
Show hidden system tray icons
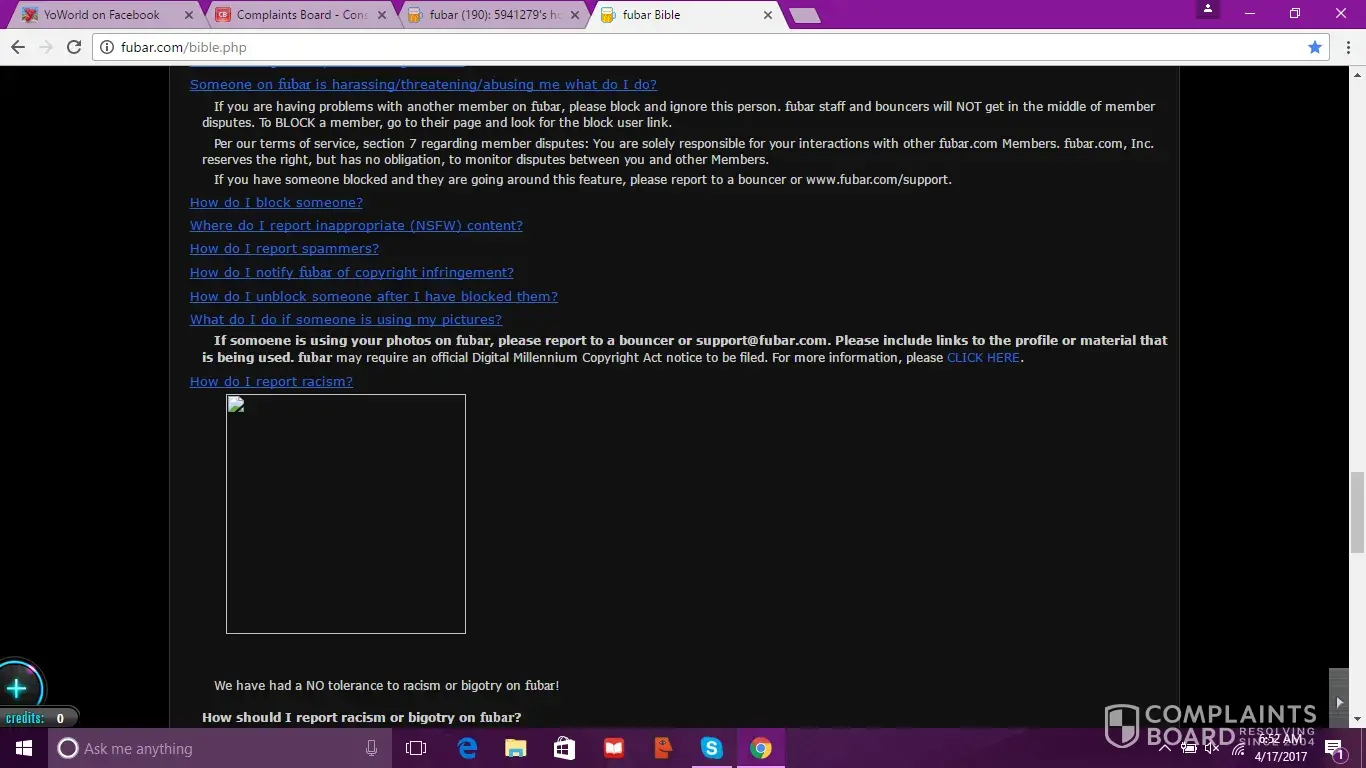point(1164,748)
